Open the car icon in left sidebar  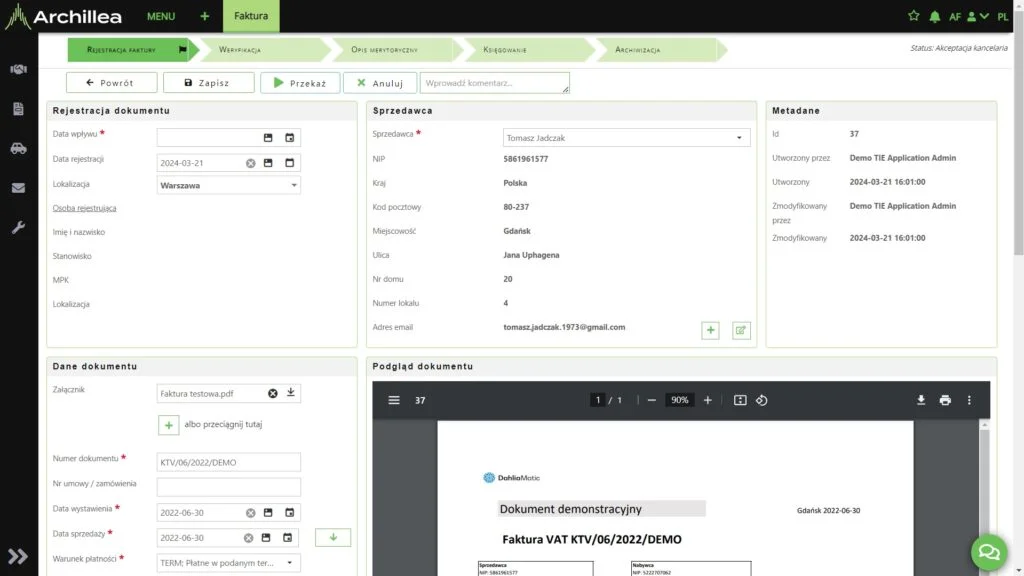click(x=18, y=148)
